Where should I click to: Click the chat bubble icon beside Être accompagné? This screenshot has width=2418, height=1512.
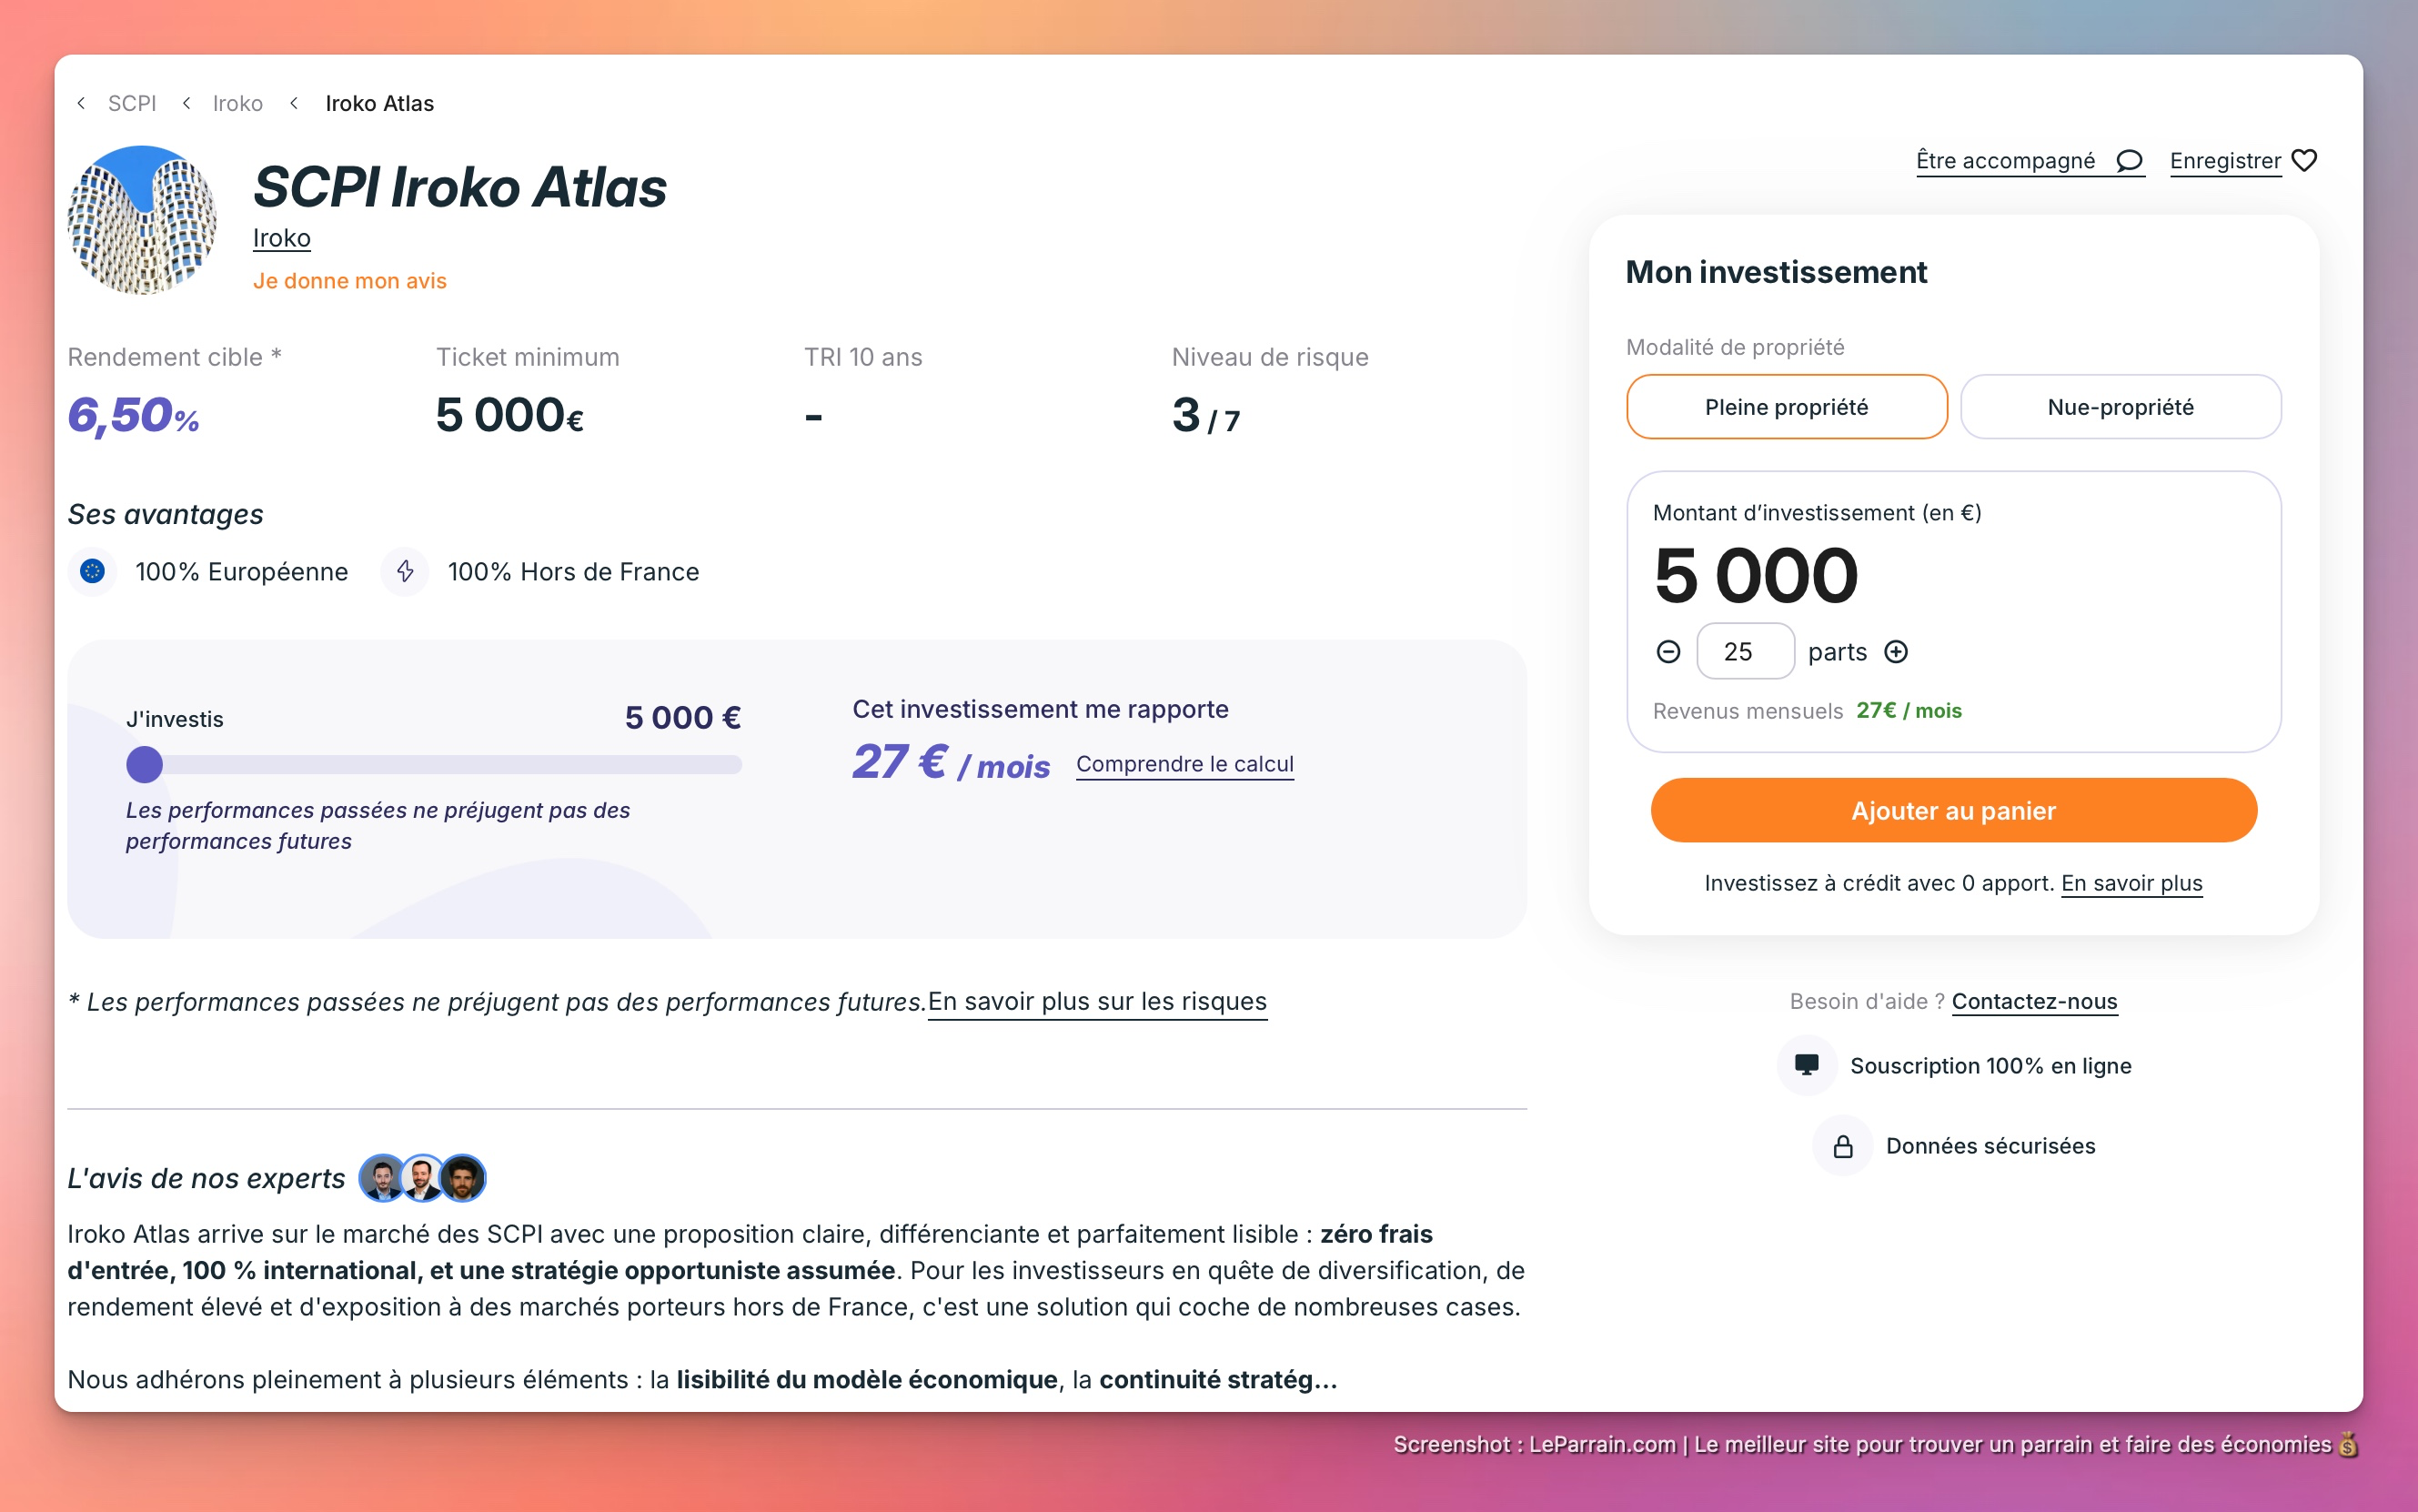[x=2129, y=161]
